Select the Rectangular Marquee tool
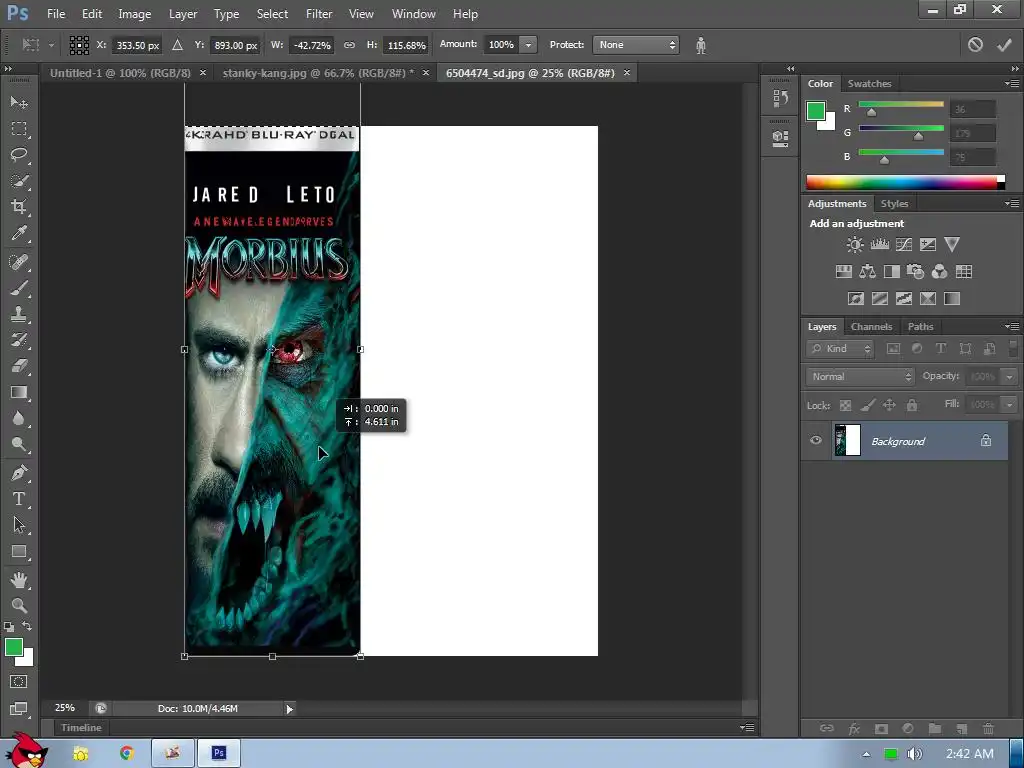 pyautogui.click(x=19, y=129)
